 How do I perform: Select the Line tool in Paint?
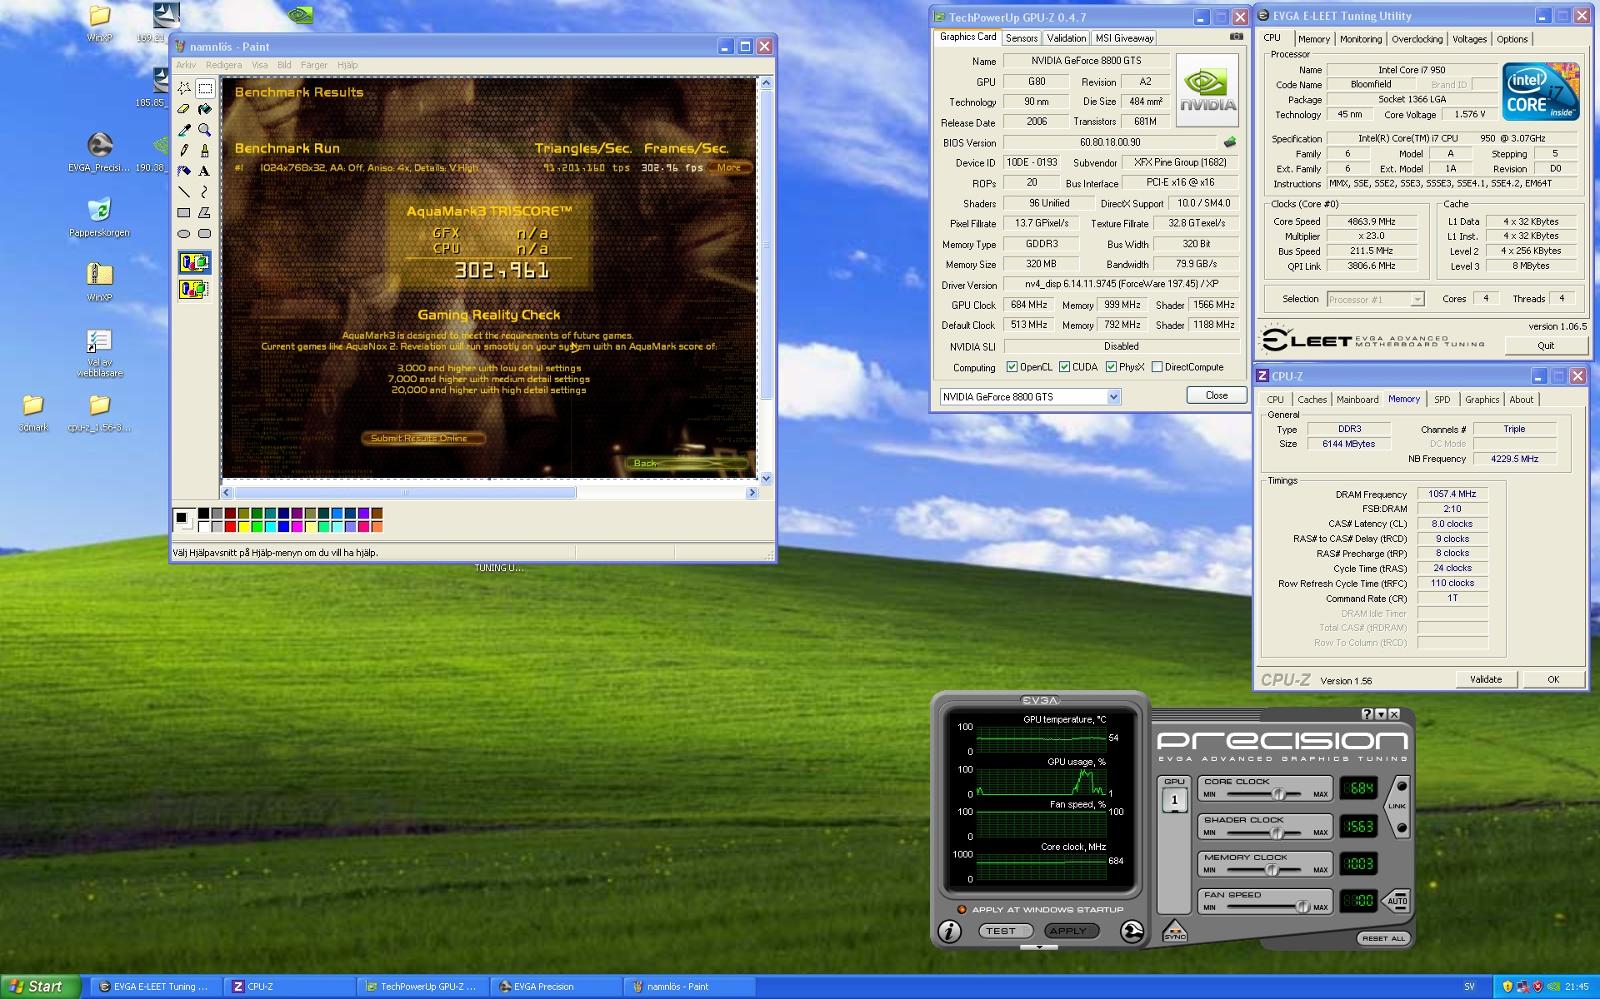pyautogui.click(x=184, y=191)
